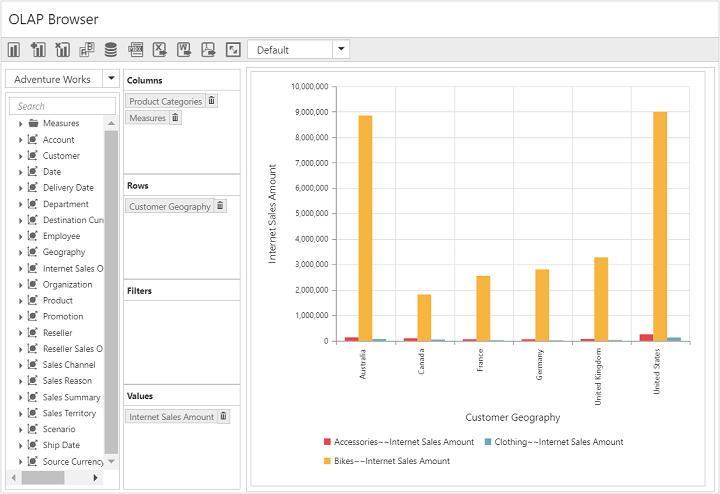Expand the Customer dimension node

(x=20, y=156)
